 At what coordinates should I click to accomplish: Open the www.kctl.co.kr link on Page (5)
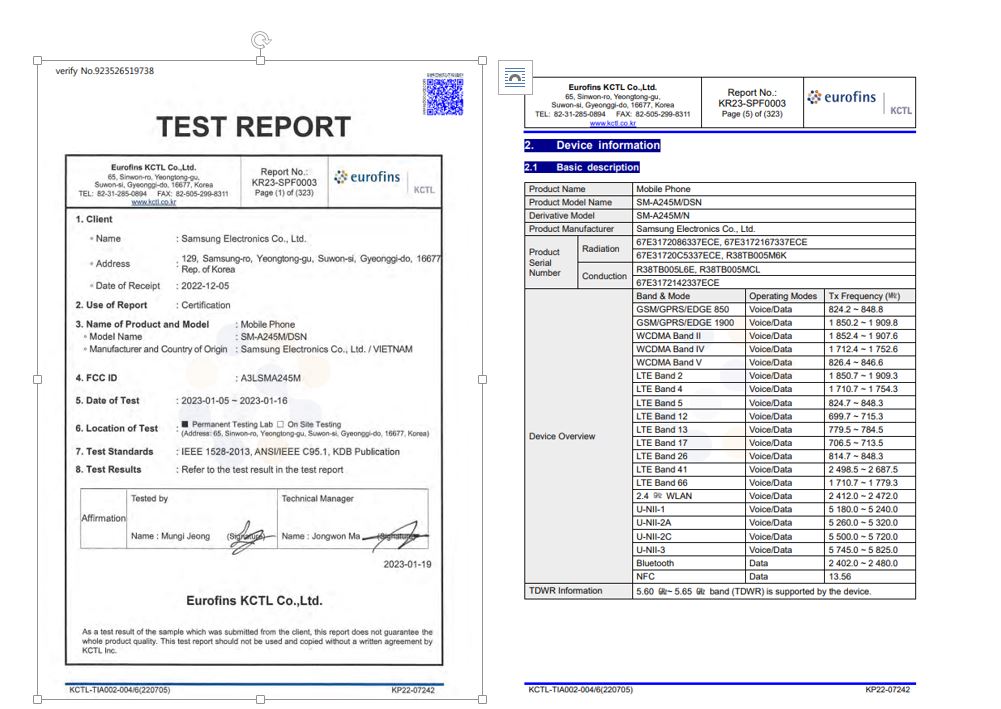coord(613,123)
